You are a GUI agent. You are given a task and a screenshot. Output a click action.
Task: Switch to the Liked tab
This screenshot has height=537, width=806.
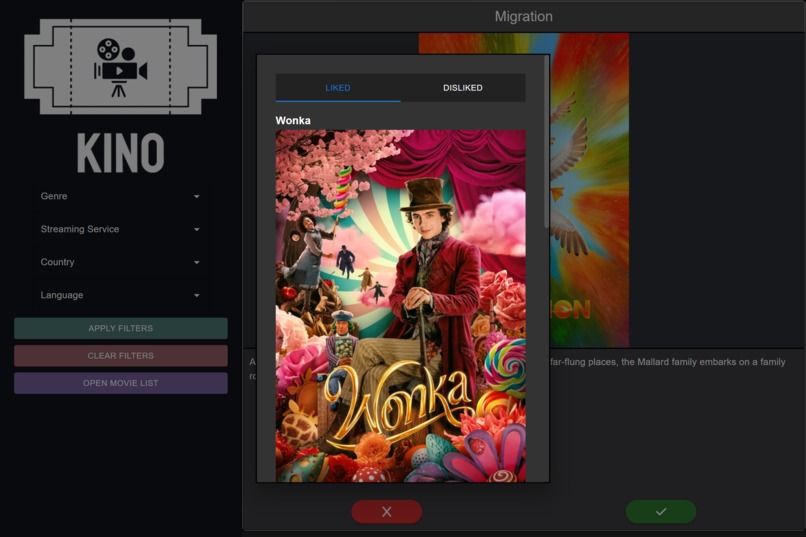click(338, 88)
